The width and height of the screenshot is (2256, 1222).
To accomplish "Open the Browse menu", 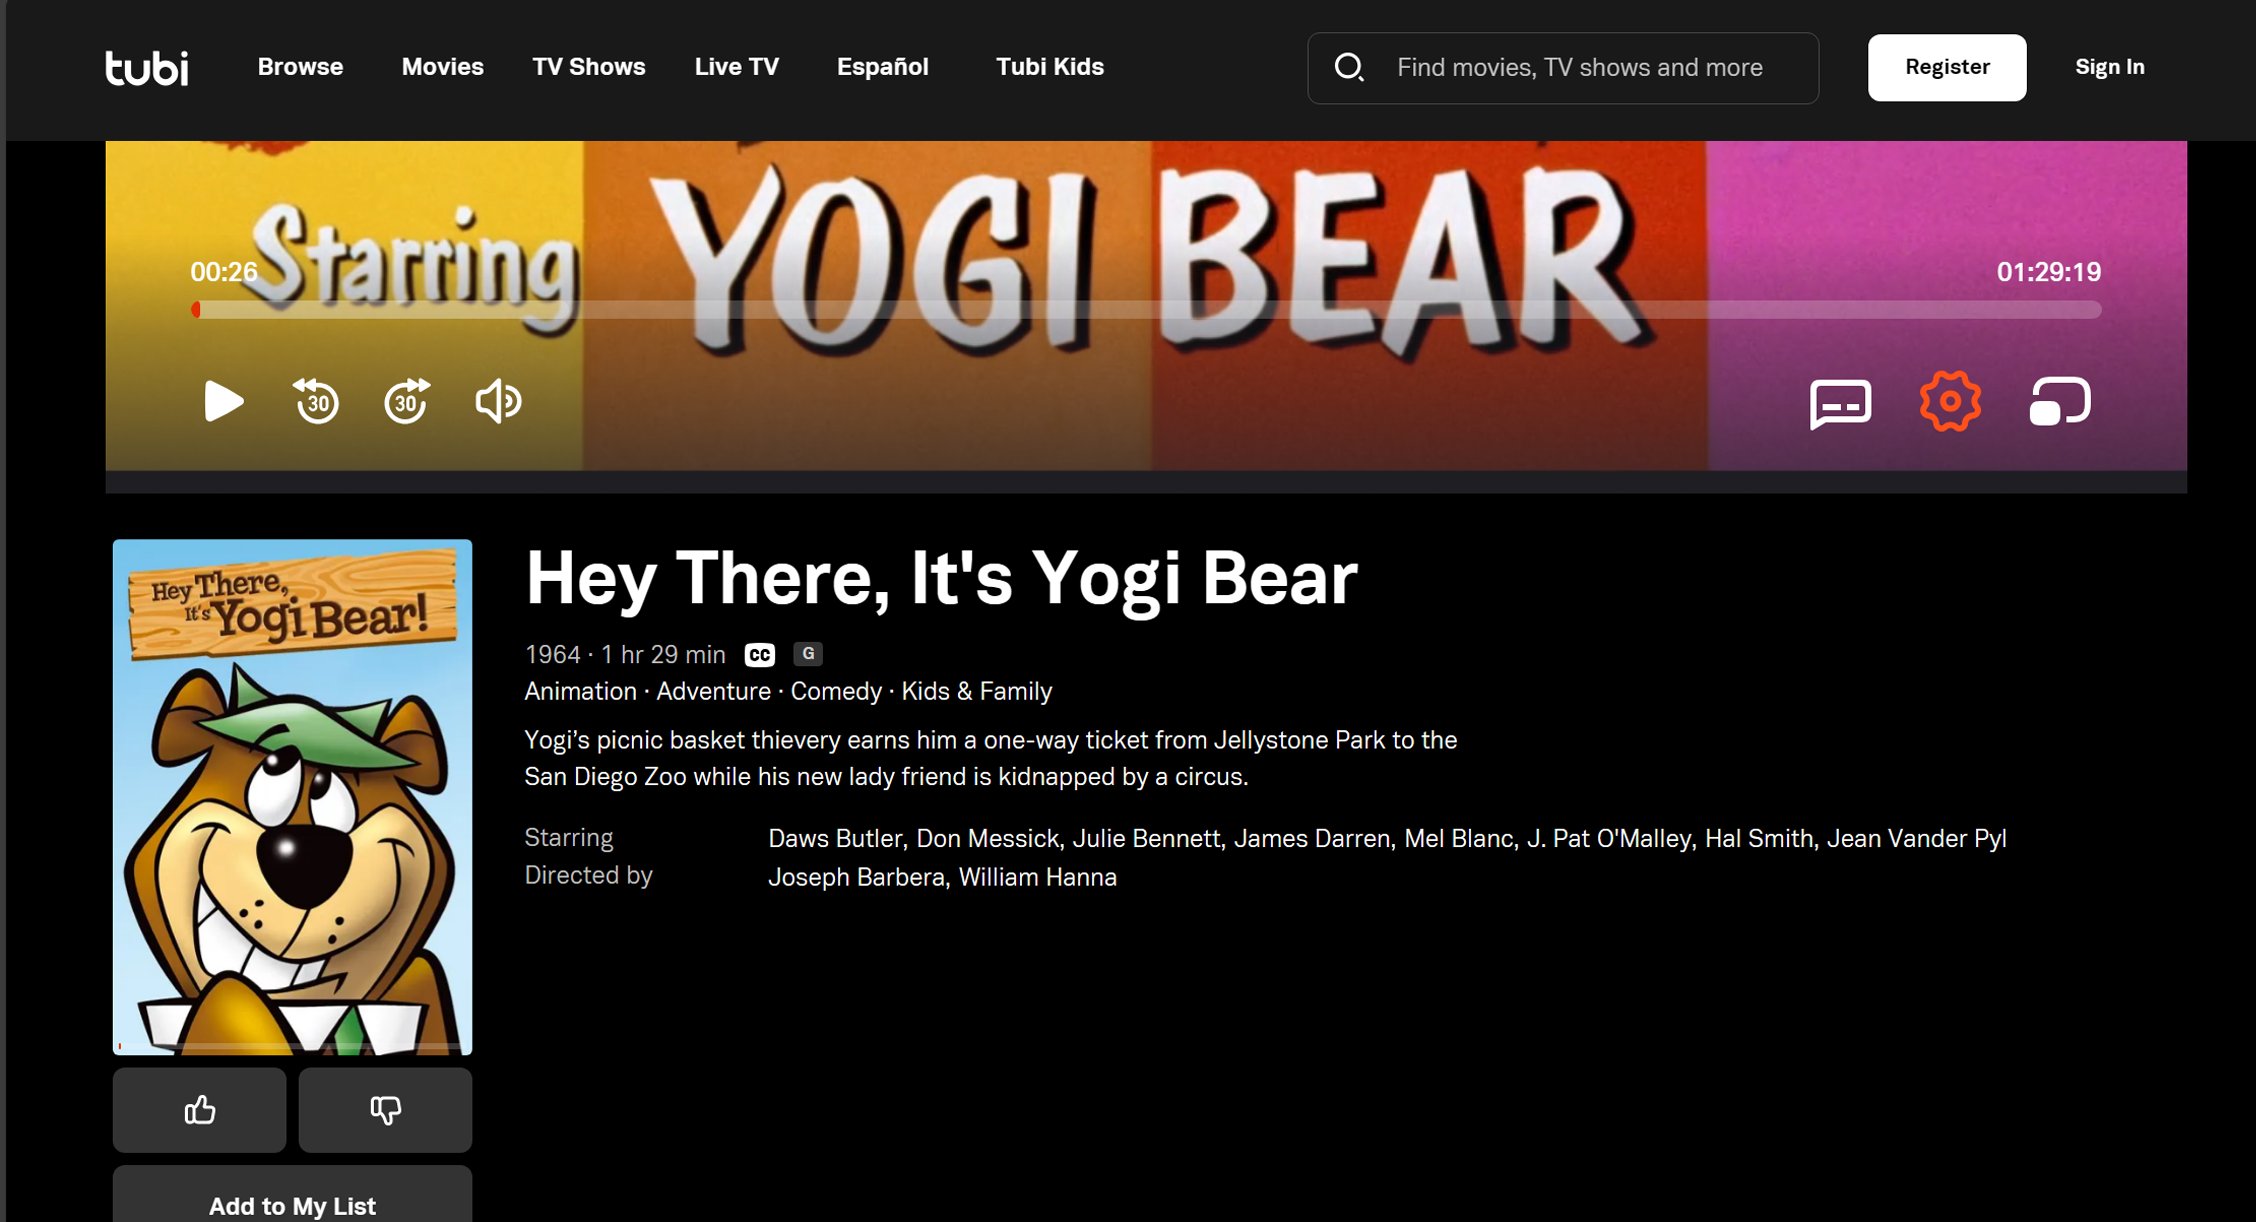I will (x=300, y=67).
